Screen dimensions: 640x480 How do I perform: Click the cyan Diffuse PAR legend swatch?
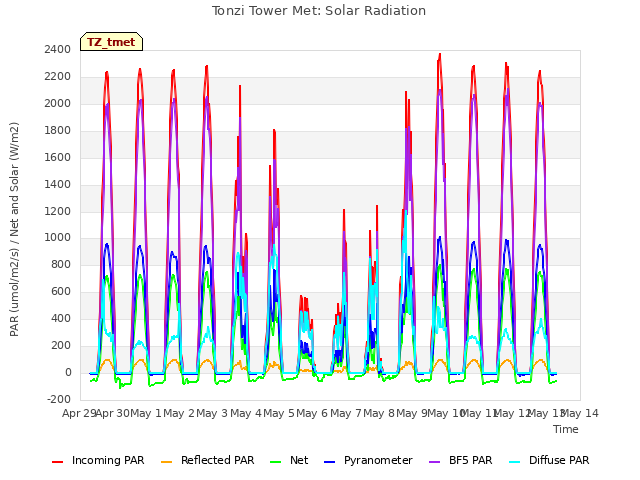point(515,462)
